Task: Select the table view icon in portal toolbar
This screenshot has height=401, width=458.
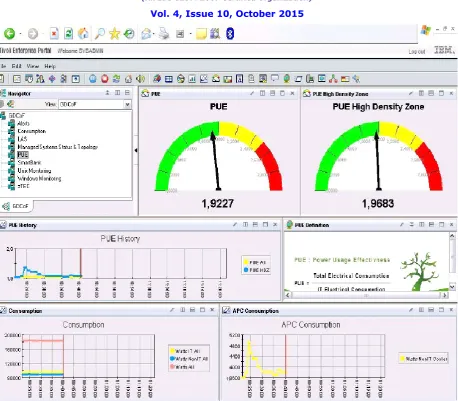Action: tap(169, 79)
